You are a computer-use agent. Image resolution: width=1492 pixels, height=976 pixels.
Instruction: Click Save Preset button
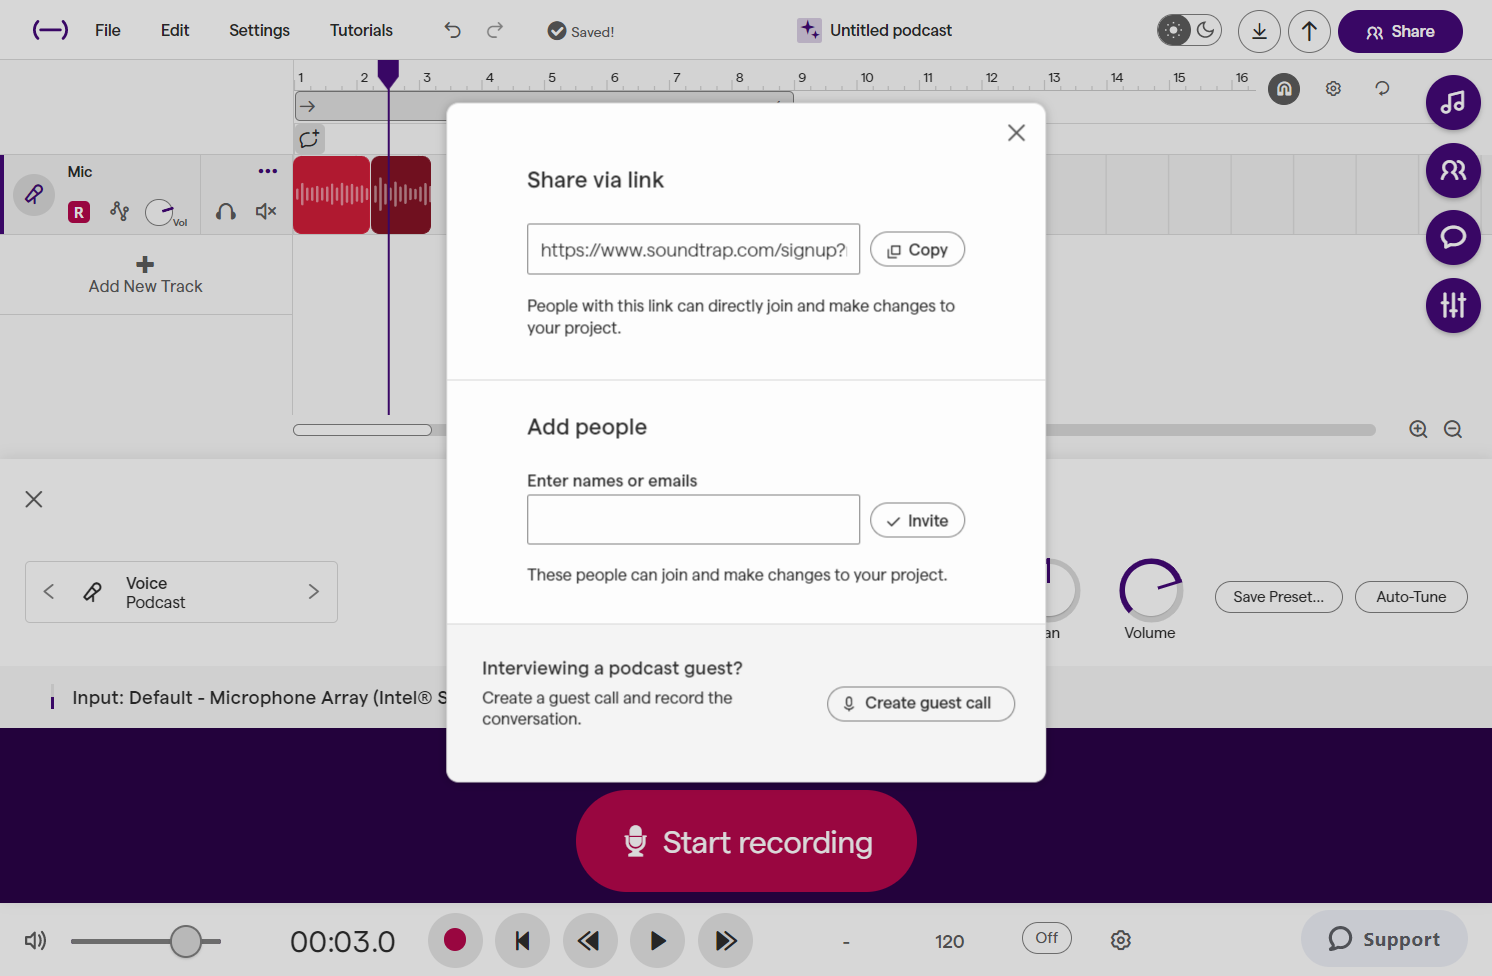click(1278, 597)
